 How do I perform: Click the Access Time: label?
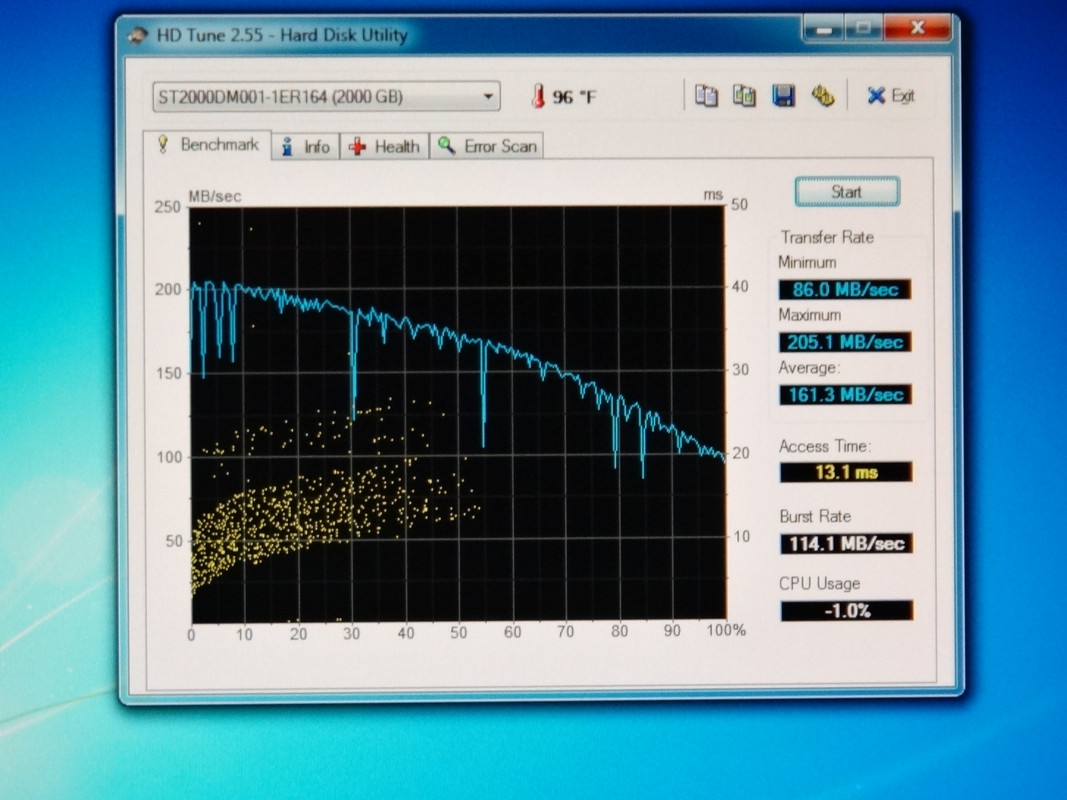coord(824,446)
